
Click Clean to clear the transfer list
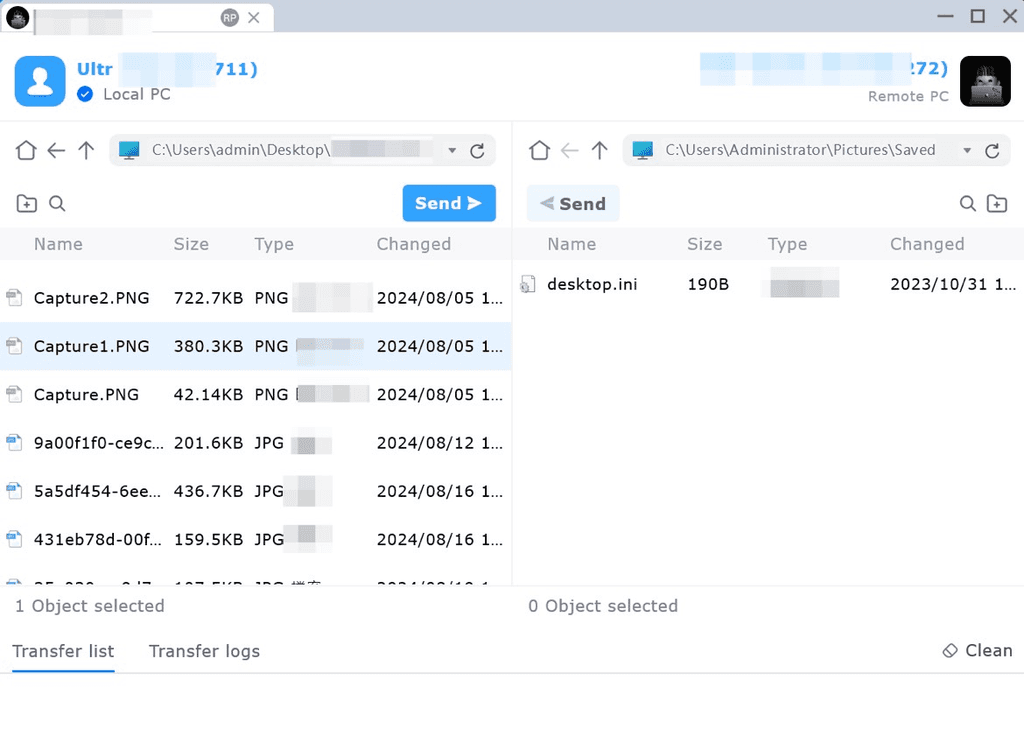point(976,650)
